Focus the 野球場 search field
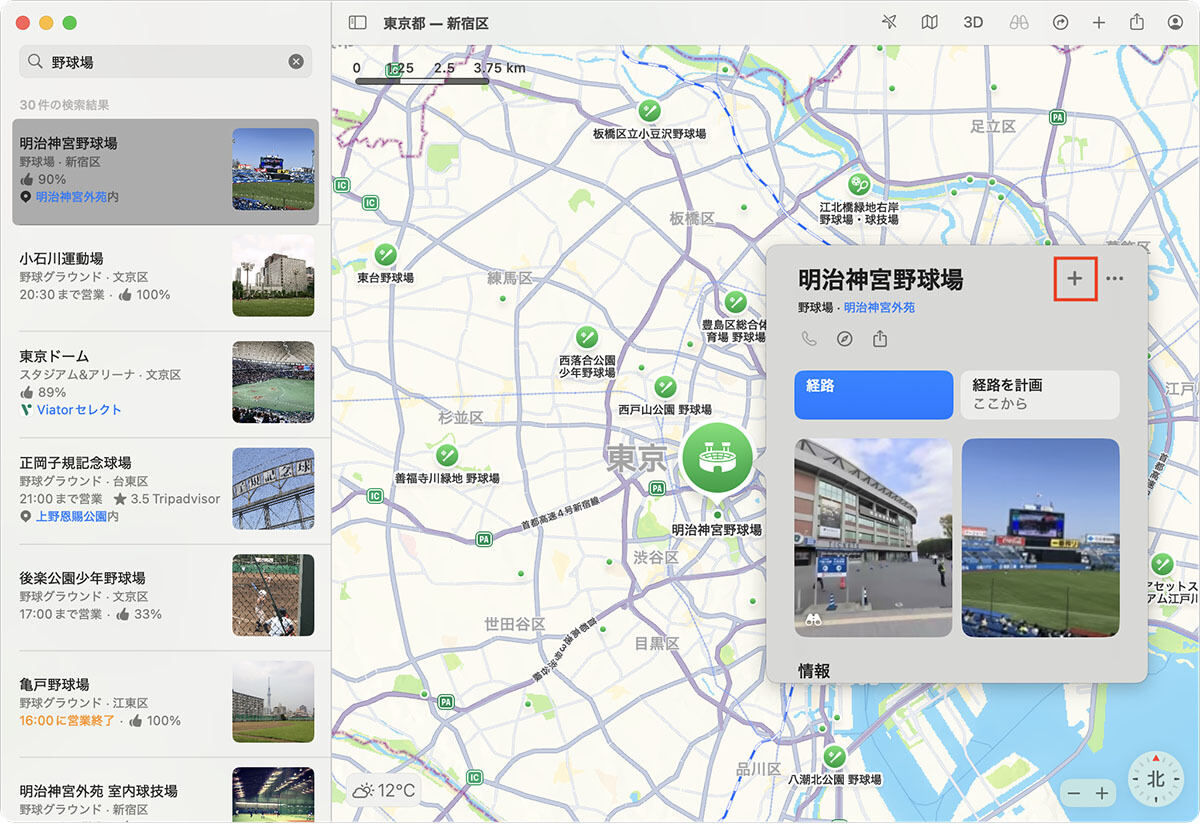Image resolution: width=1200 pixels, height=824 pixels. click(166, 62)
